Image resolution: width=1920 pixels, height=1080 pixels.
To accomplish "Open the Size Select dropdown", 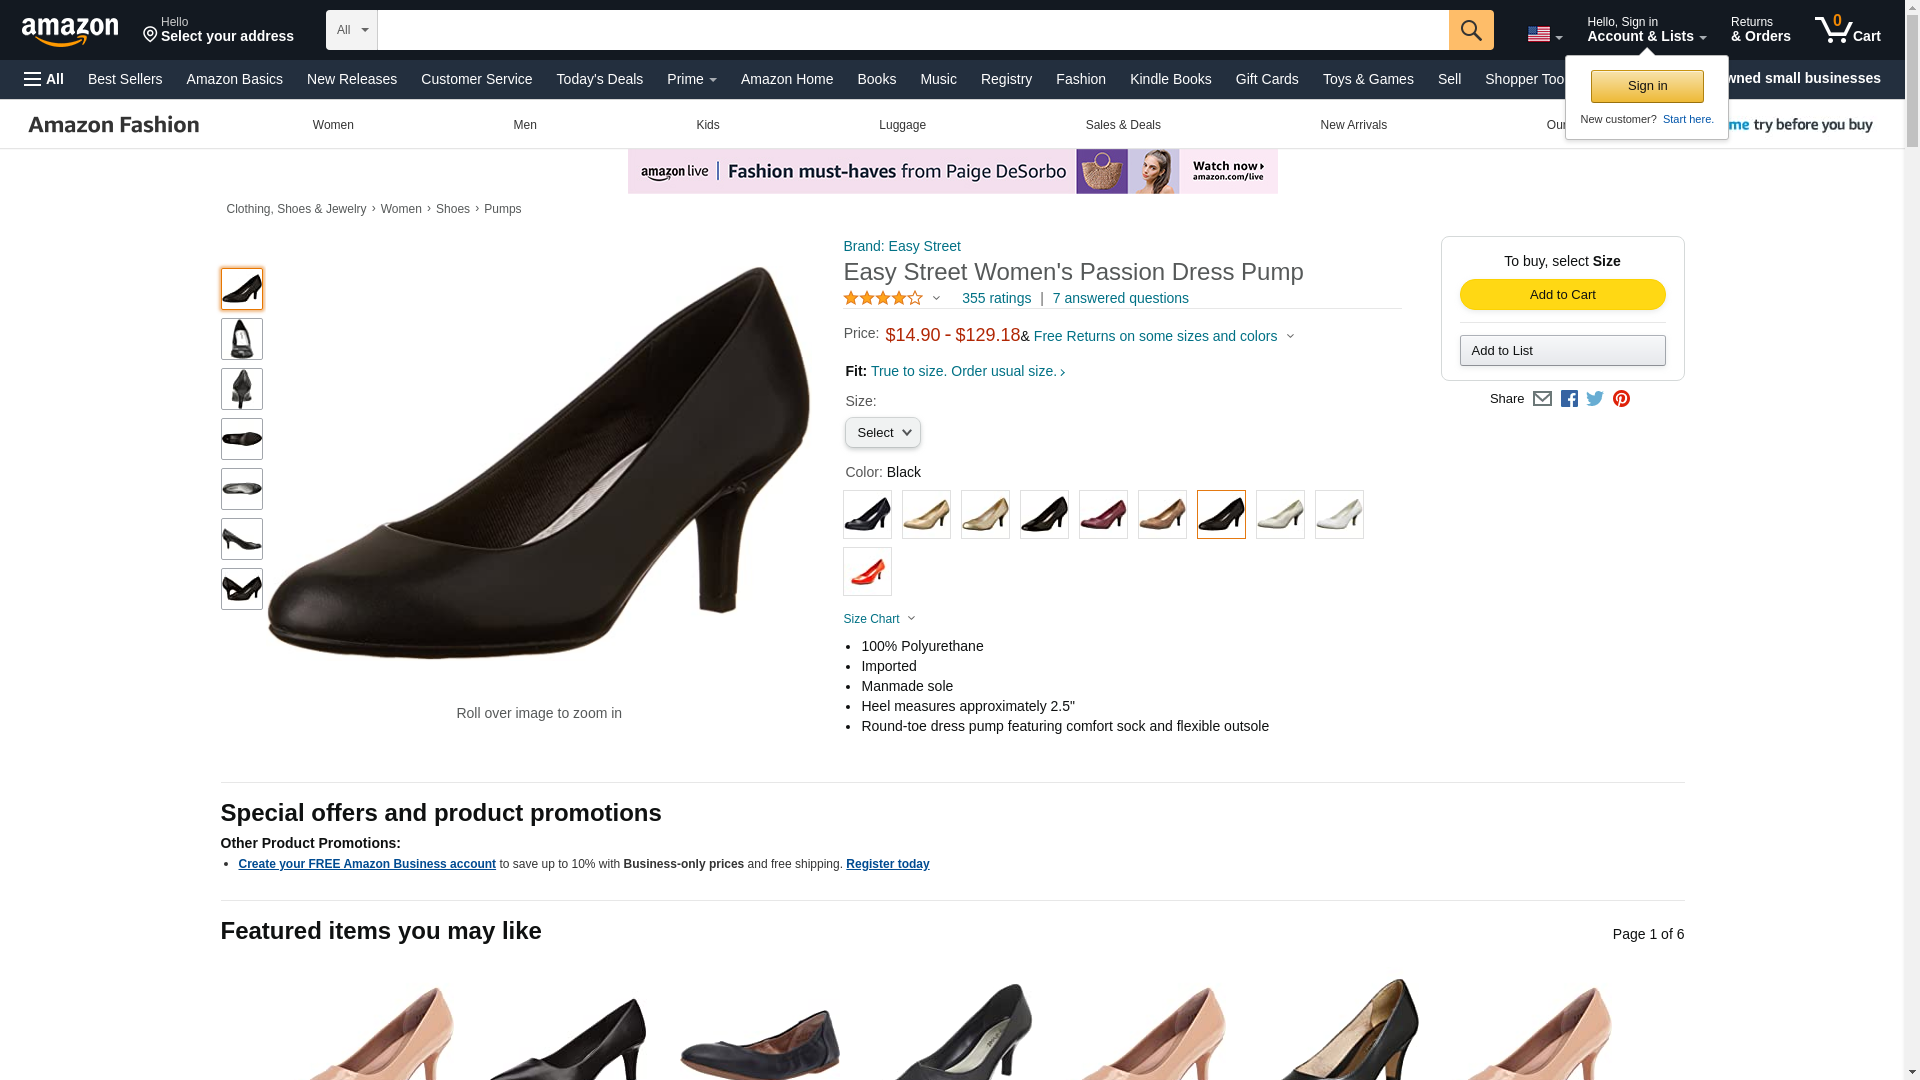I will [x=882, y=433].
